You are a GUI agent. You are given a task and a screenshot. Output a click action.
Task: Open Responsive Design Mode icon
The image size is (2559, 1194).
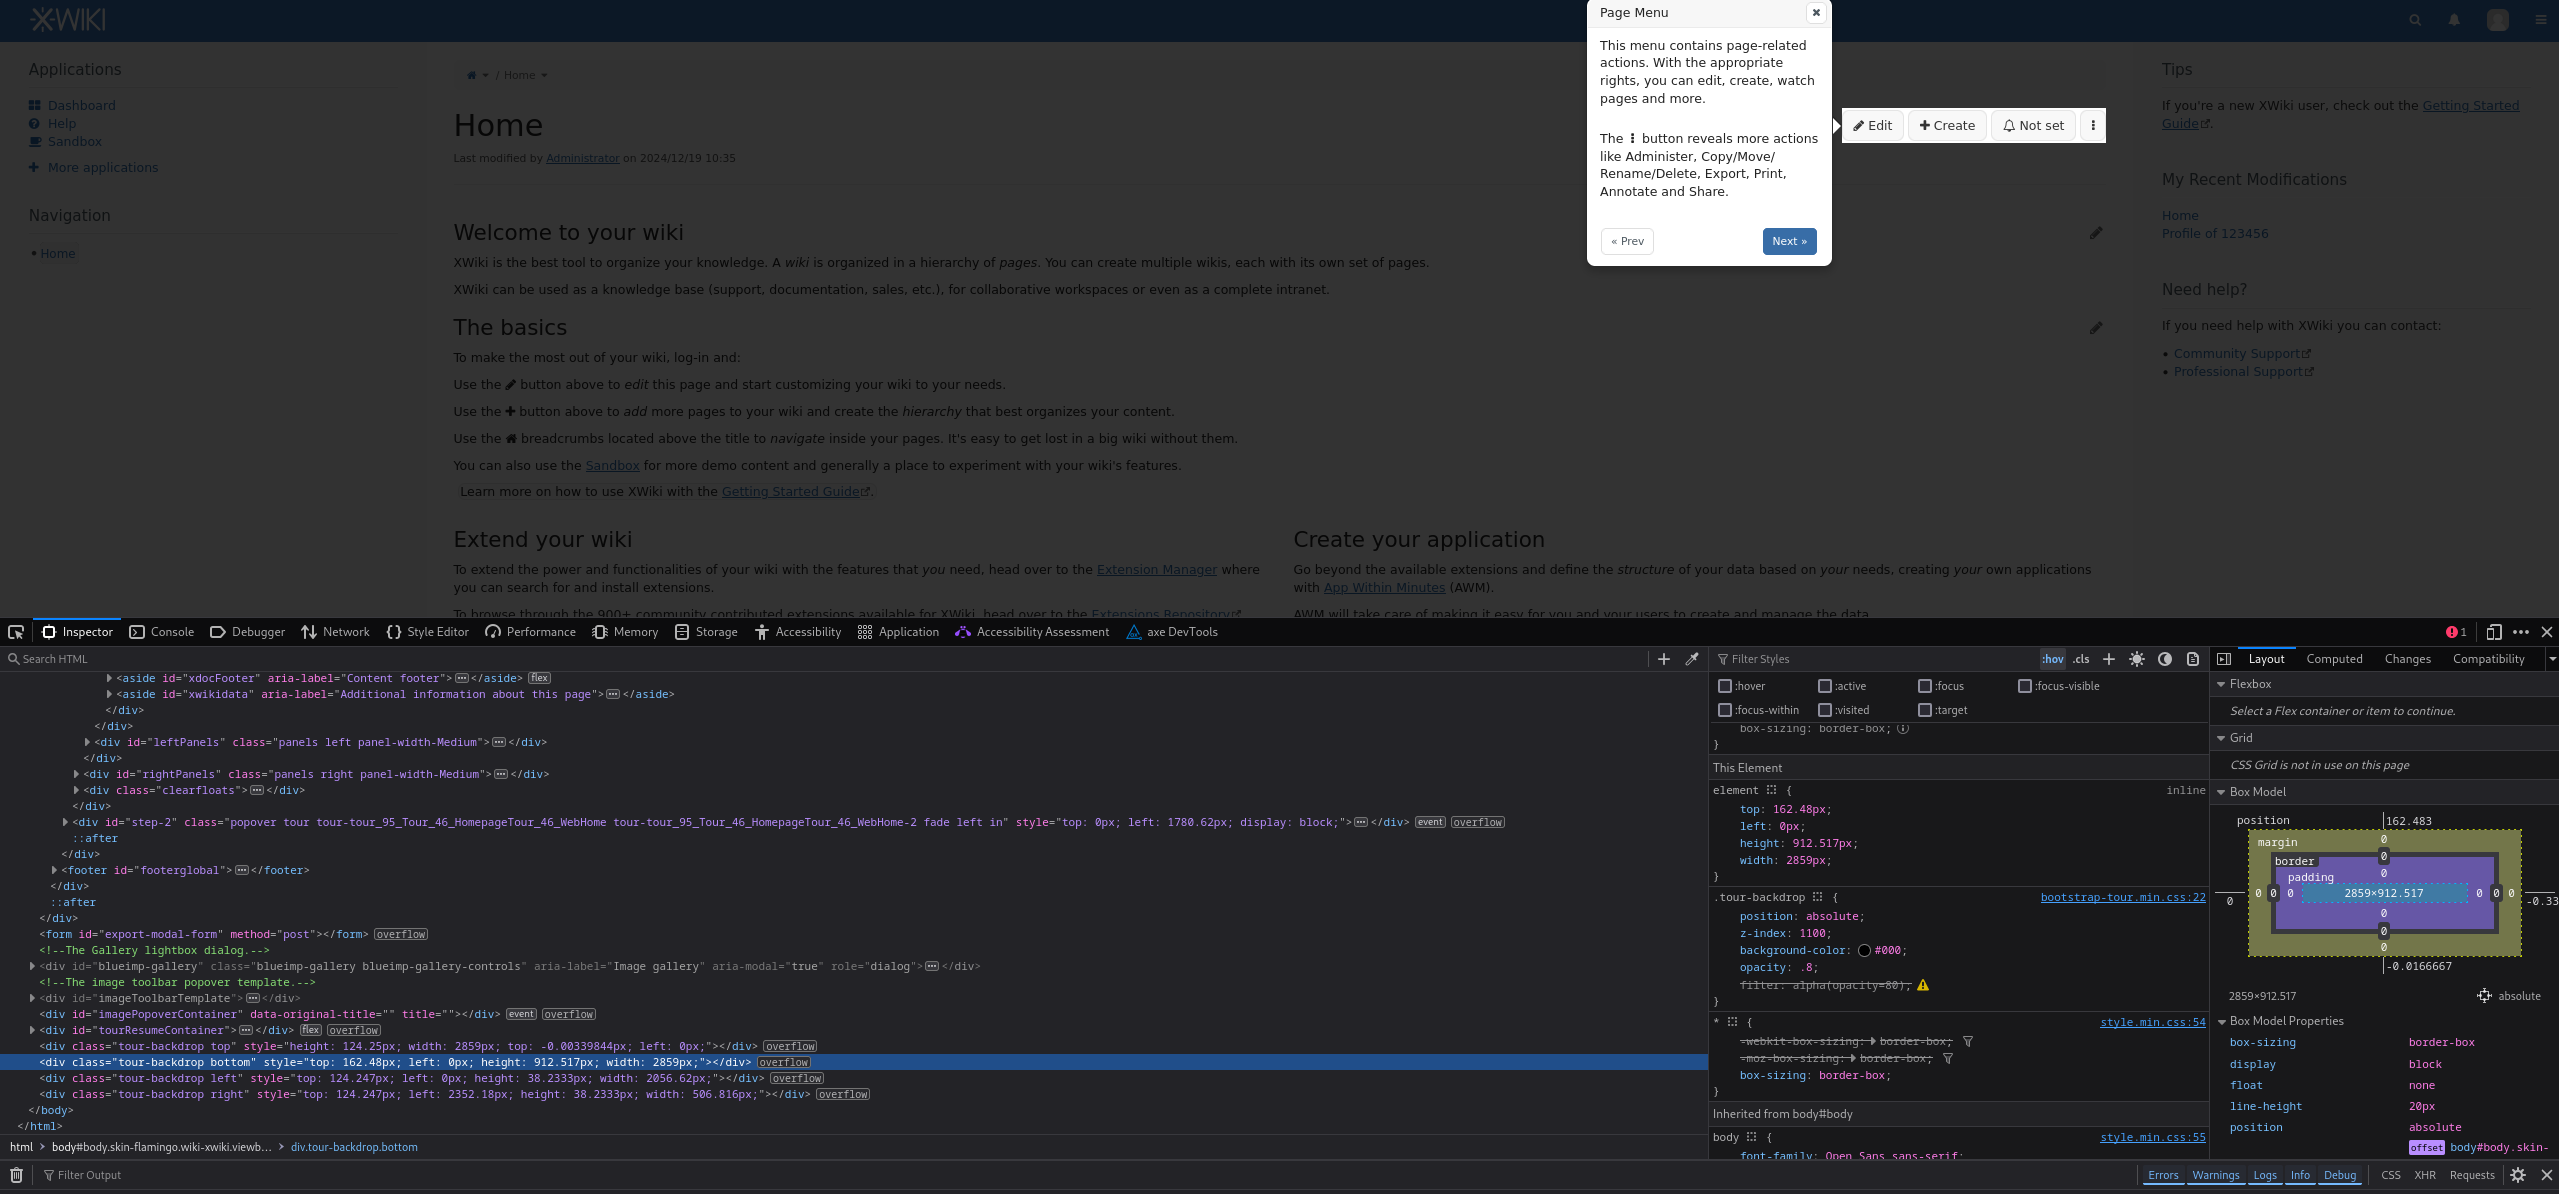(x=2494, y=632)
